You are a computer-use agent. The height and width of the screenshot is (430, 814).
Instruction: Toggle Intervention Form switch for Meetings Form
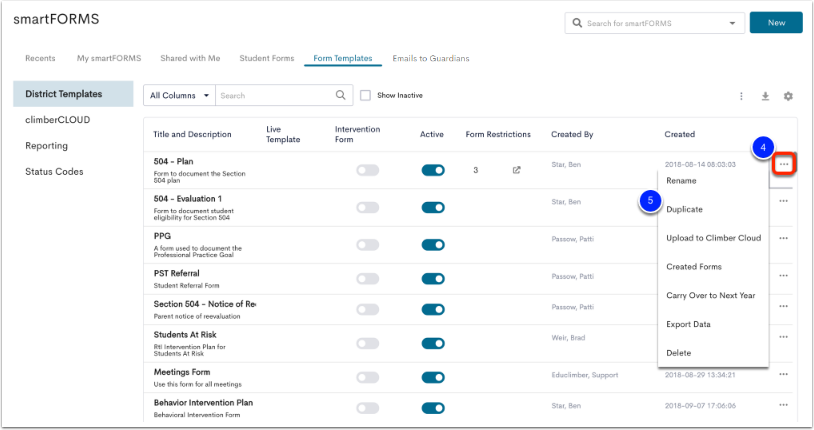pos(368,378)
